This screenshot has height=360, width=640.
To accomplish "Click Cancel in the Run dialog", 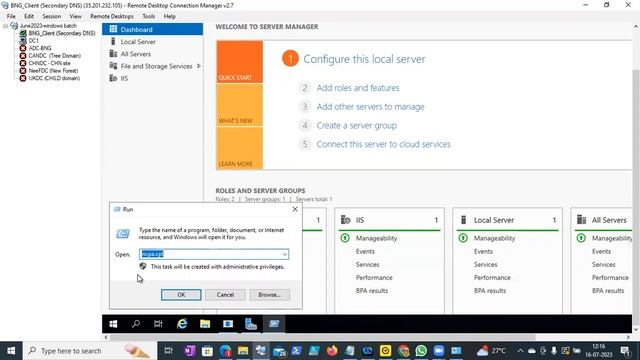I will 225,295.
